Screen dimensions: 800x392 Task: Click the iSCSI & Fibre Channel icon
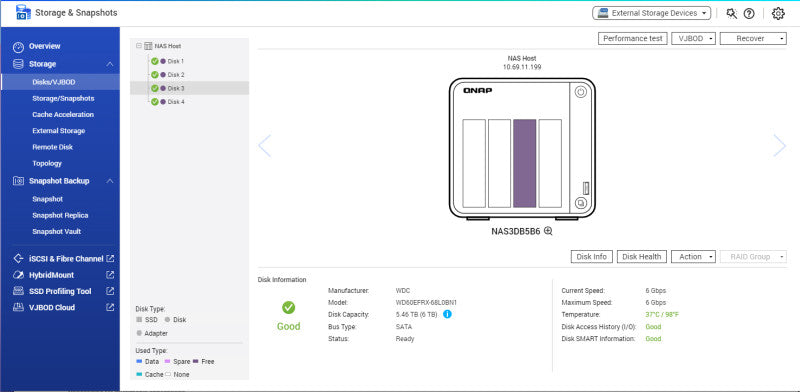pyautogui.click(x=18, y=259)
